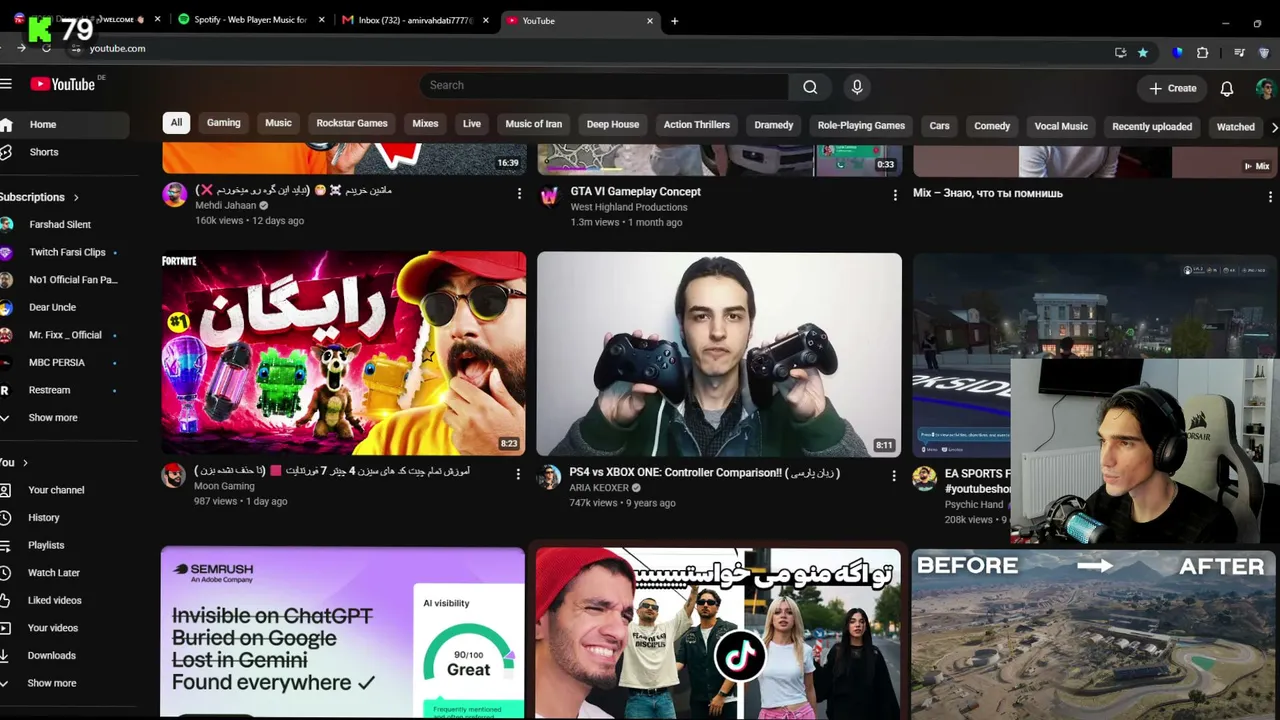Filter by Action Thrillers
Image resolution: width=1280 pixels, height=720 pixels.
click(x=697, y=125)
